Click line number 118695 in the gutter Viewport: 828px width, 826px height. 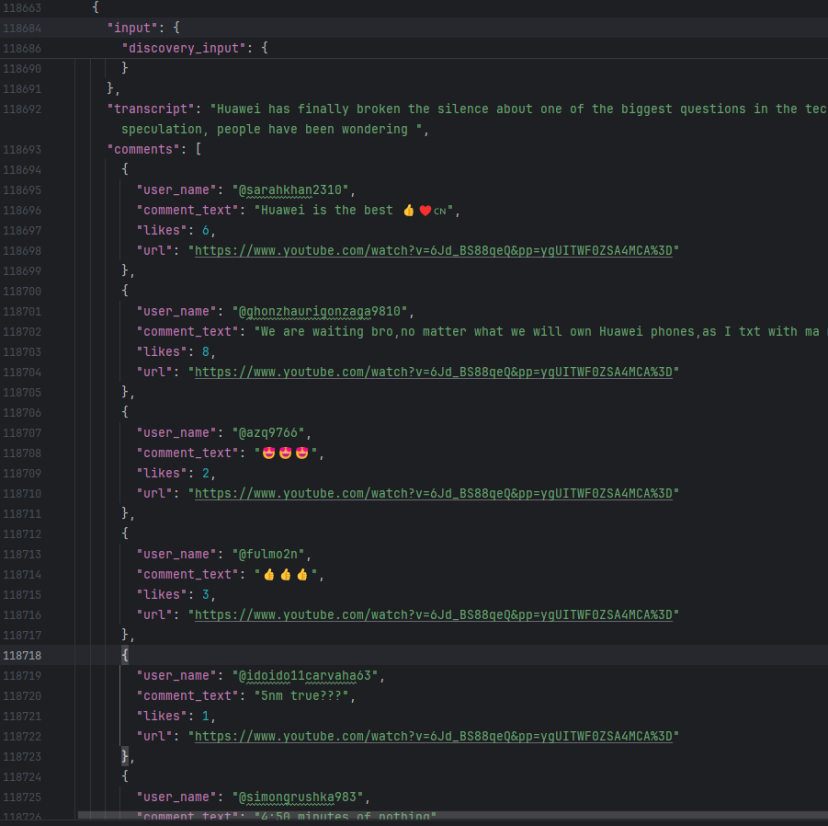click(22, 190)
